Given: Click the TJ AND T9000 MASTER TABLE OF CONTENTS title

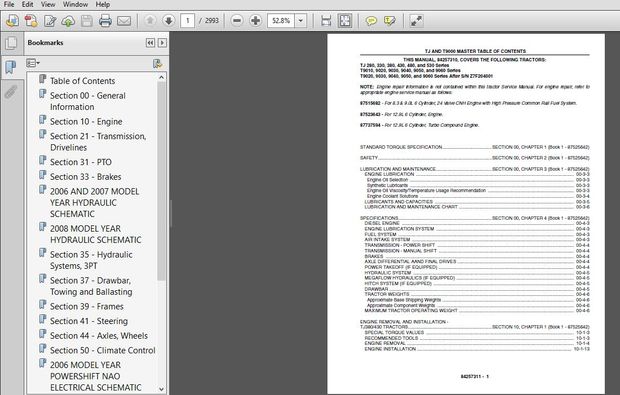Looking at the screenshot, I should point(475,51).
